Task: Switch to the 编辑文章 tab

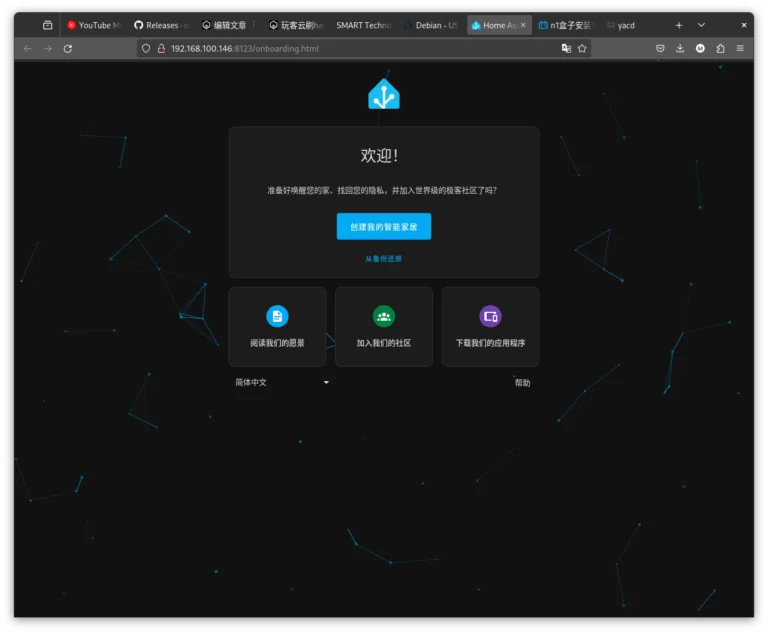Action: click(x=229, y=25)
